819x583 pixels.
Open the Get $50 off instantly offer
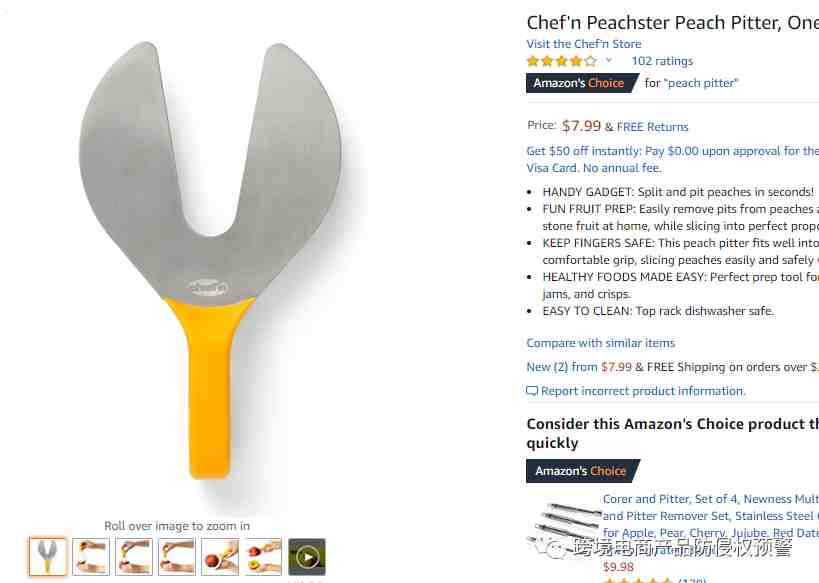pos(672,159)
